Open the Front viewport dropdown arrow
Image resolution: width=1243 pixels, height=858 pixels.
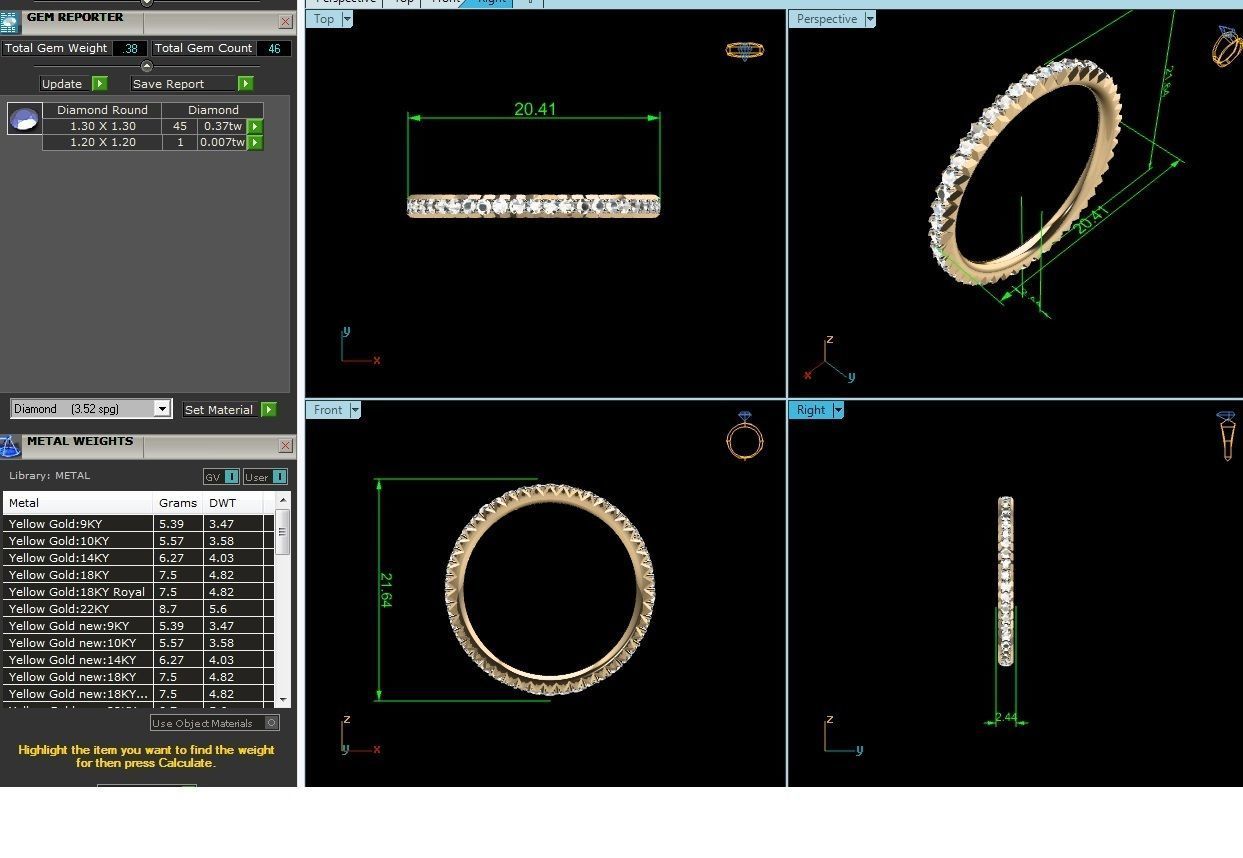[354, 410]
